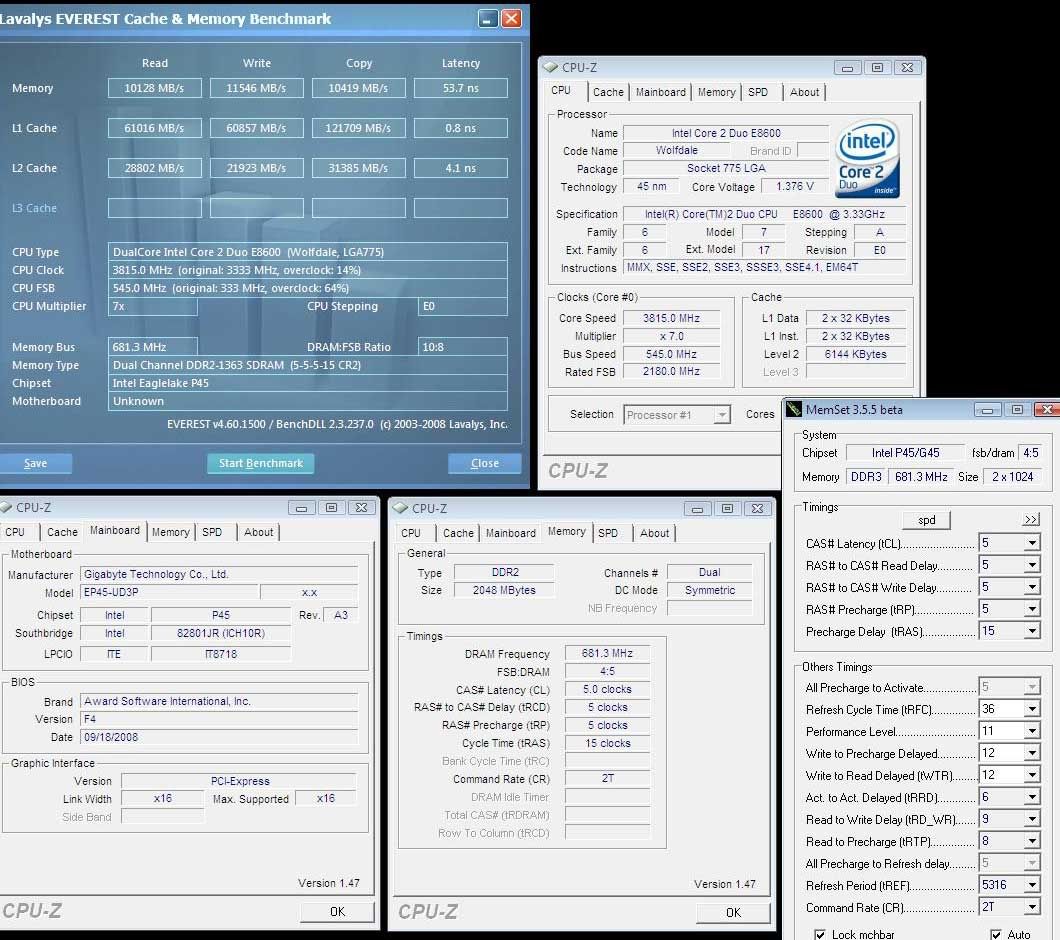The image size is (1060, 940).
Task: Expand Read to Write Delay dropdown
Action: click(x=1032, y=820)
